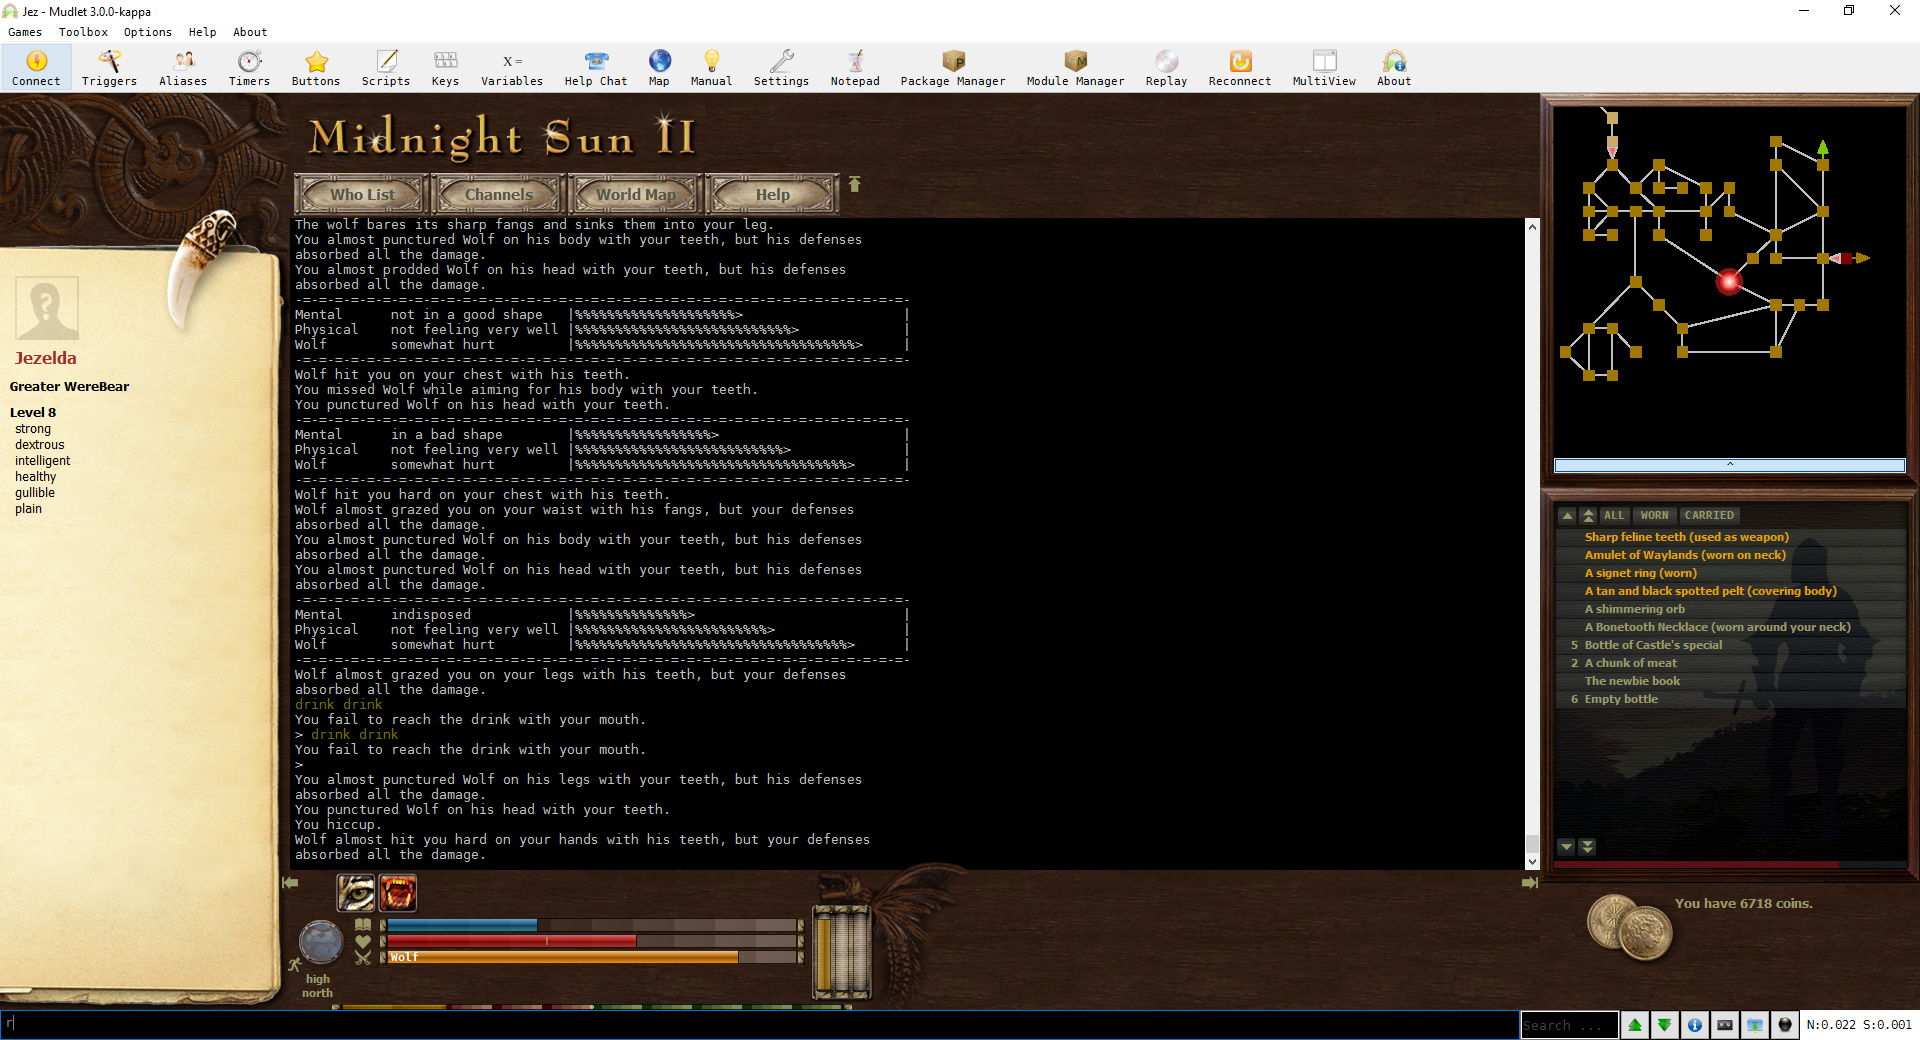The height and width of the screenshot is (1040, 1920).
Task: Click the green up double-arrow search button
Action: (x=1635, y=1025)
